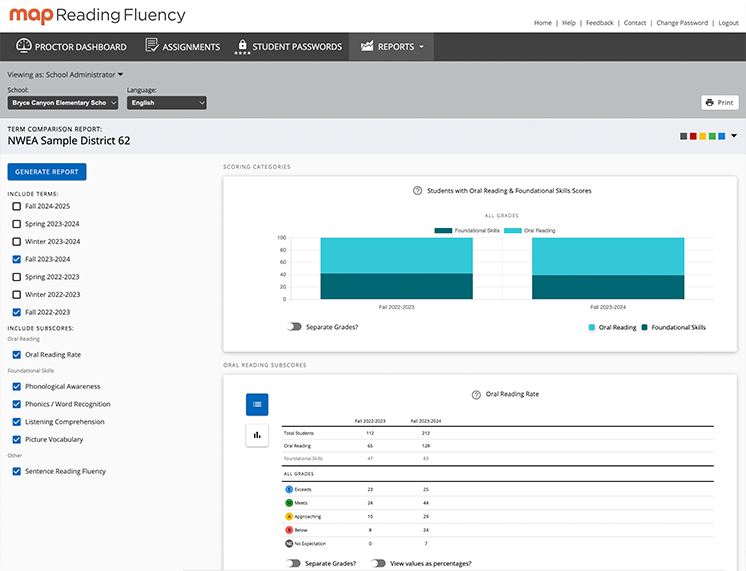Screen dimensions: 746x571
Task: Click help icon beside Oral Reading Rate
Action: click(476, 395)
